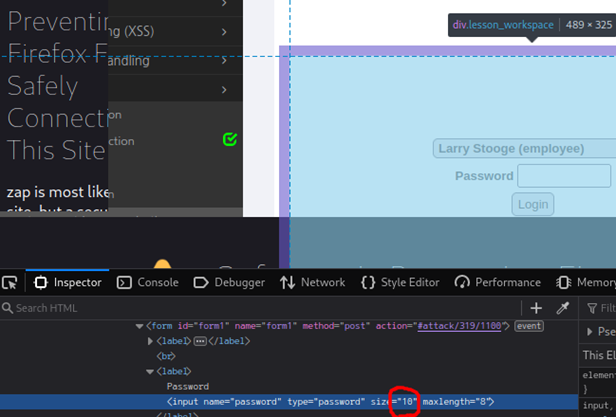
Task: Collapse the Password label node
Action: [150, 371]
